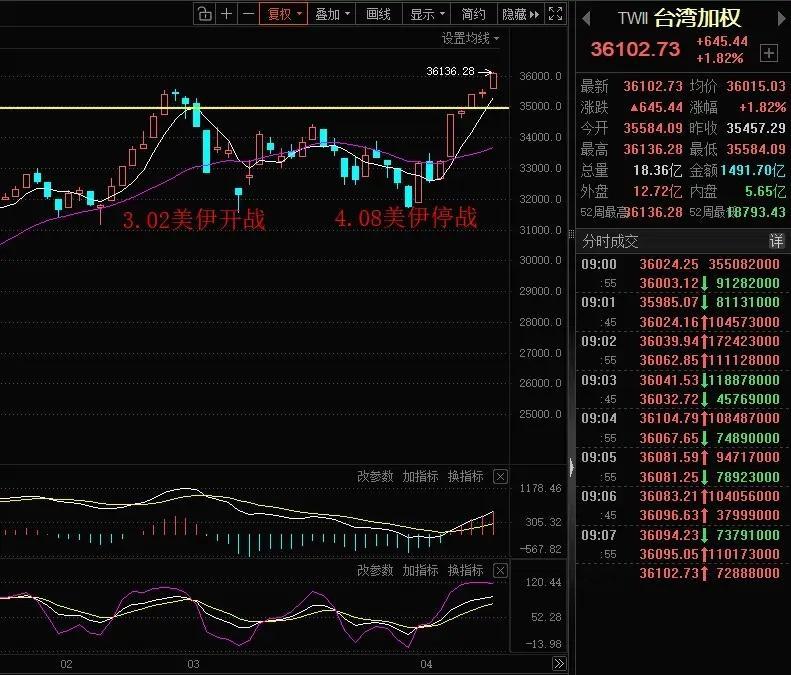Viewport: 791px width, 675px height.
Task: Click the panel collapse handle beside 09:05
Action: [x=572, y=467]
